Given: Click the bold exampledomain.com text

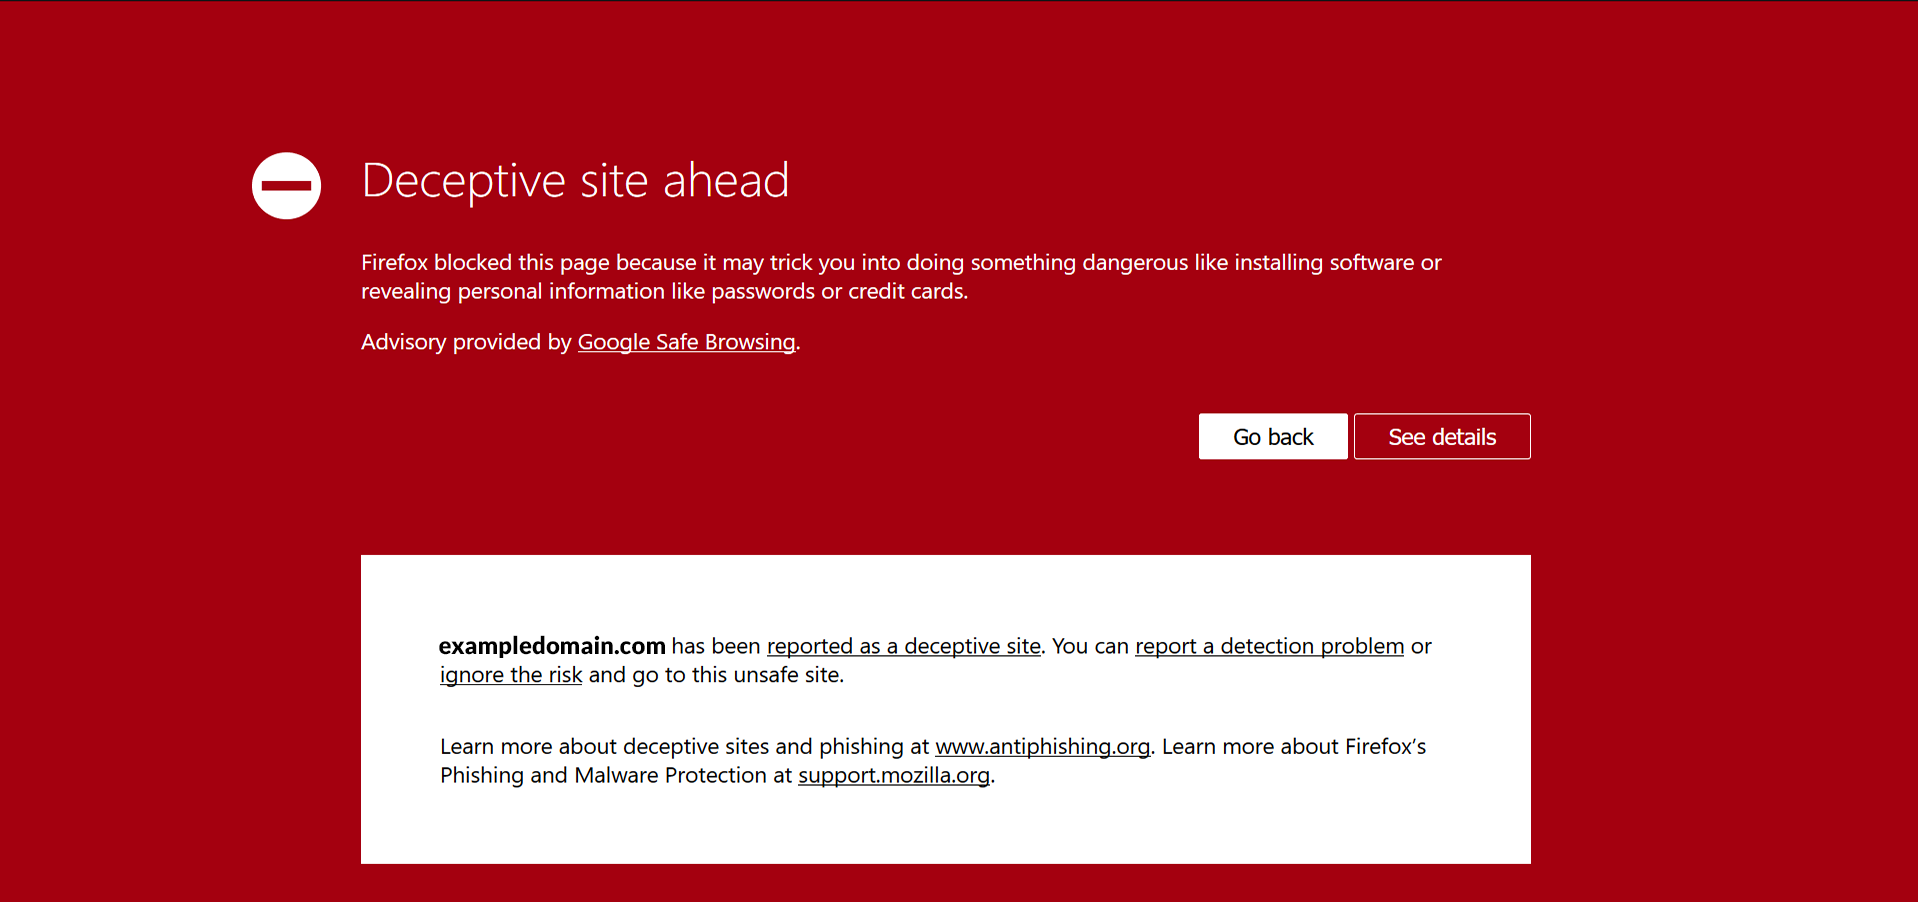Looking at the screenshot, I should (551, 646).
